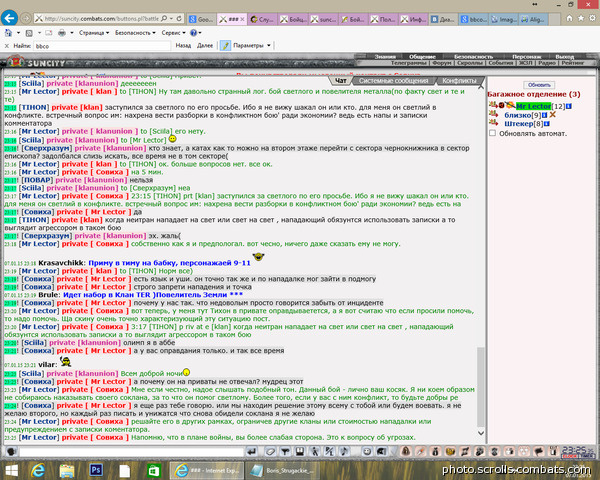Click the Mr Lector name in user list
Image resolution: width=600 pixels, height=480 pixels.
point(533,106)
